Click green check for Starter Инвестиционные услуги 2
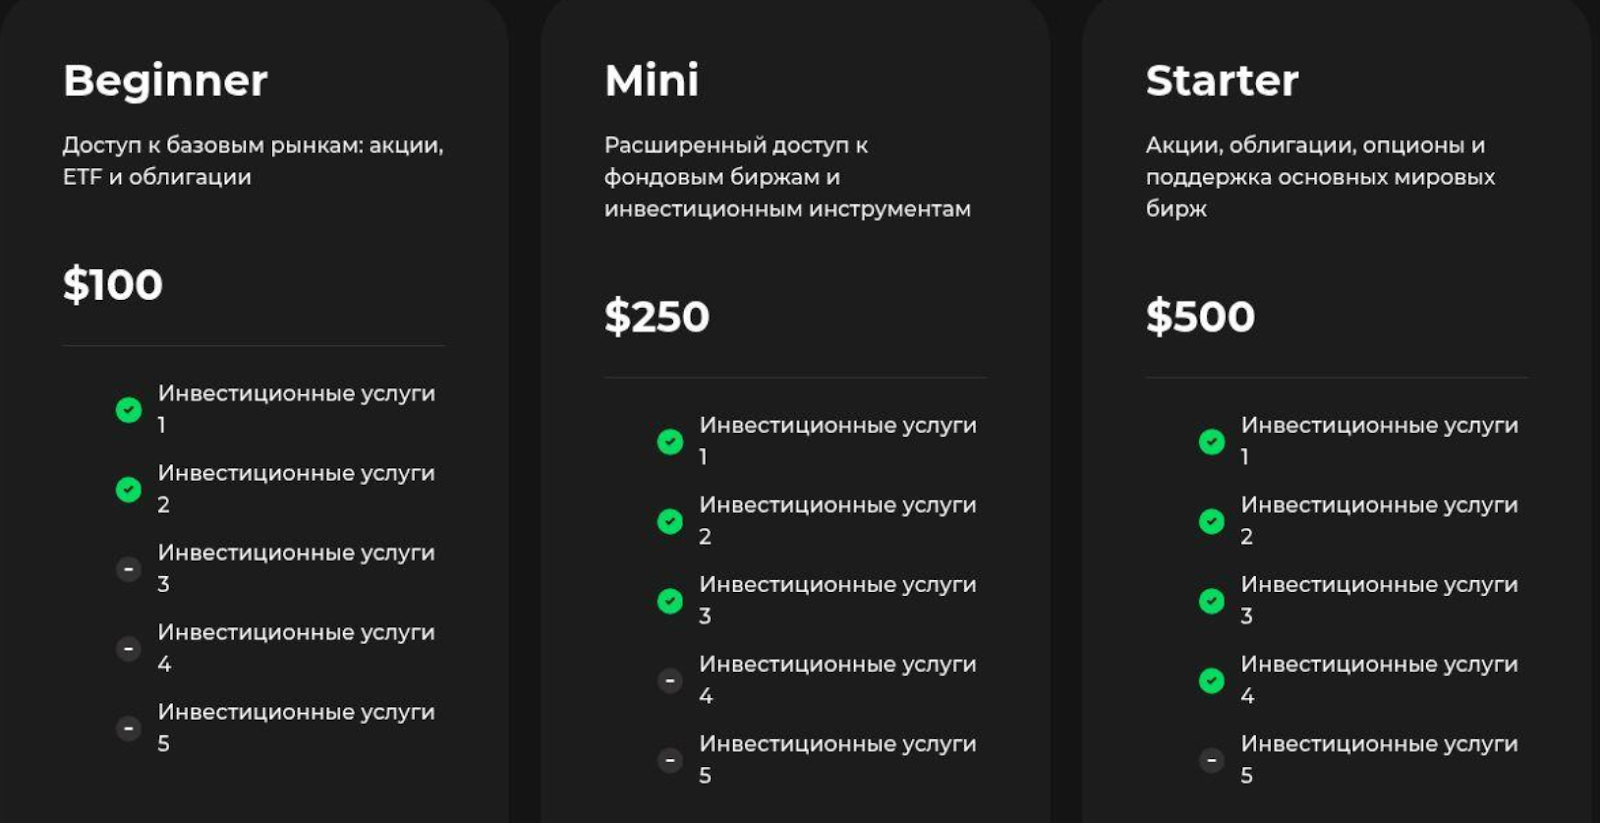The image size is (1600, 823). point(1212,521)
